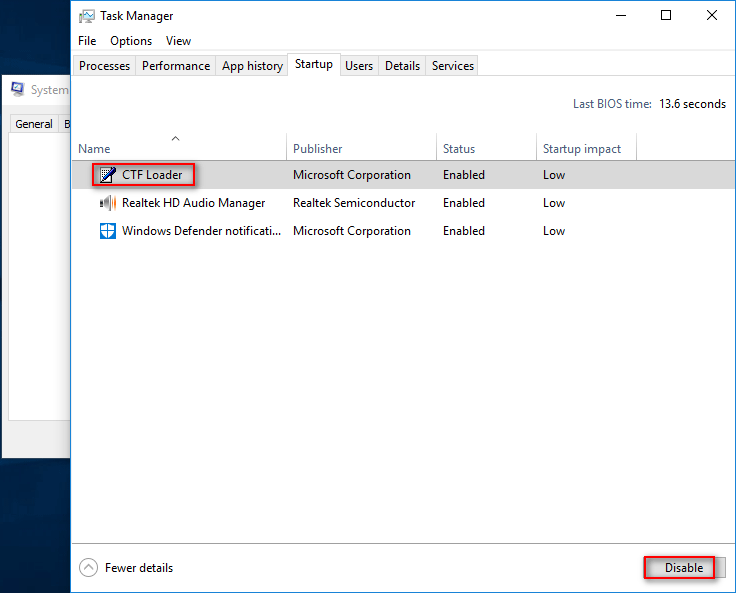Select General tab in System window

[34, 124]
